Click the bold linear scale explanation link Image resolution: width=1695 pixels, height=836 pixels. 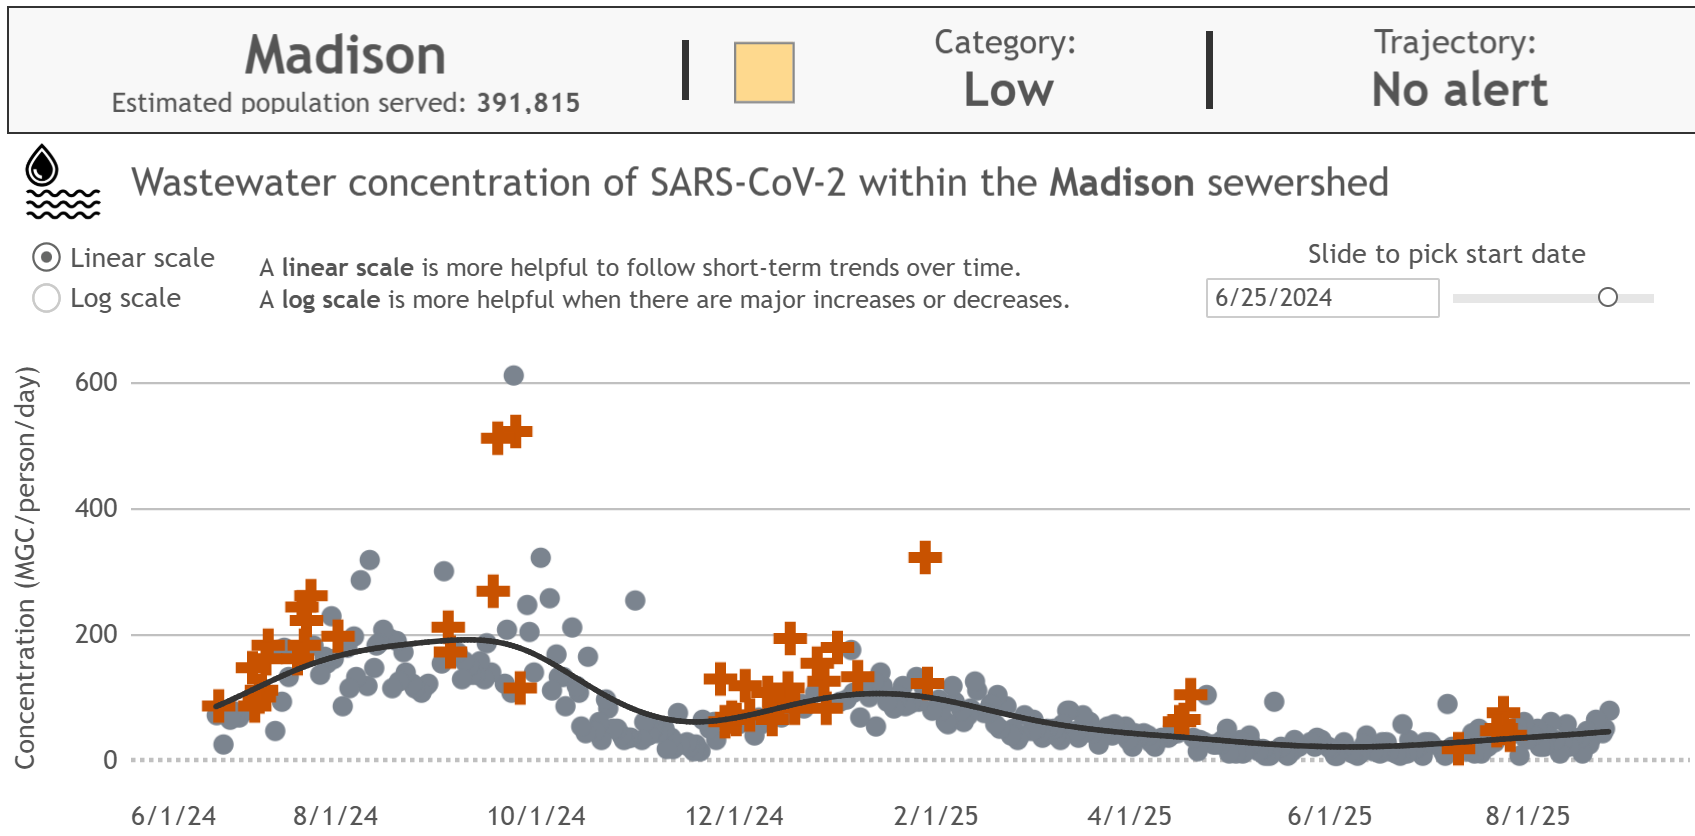tap(346, 267)
